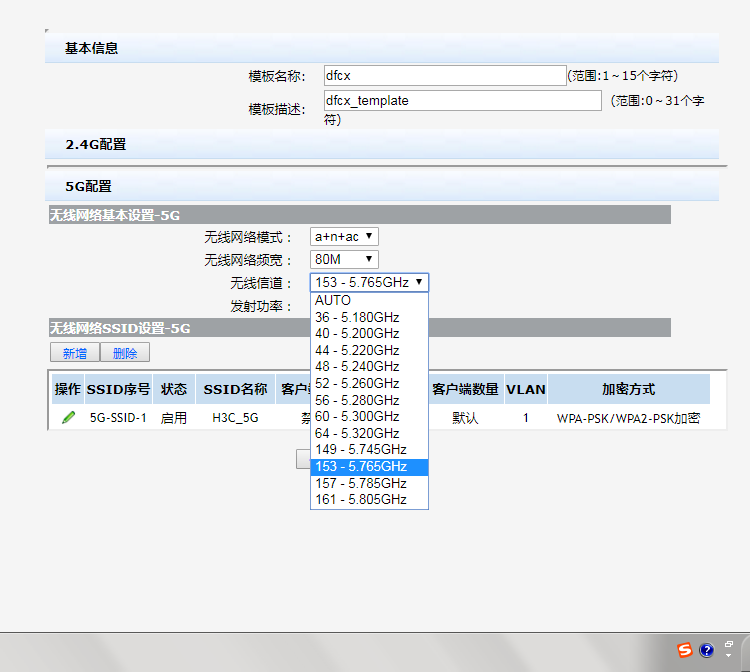Select channel 48 - 5.240GHz
The image size is (750, 672).
coord(369,366)
